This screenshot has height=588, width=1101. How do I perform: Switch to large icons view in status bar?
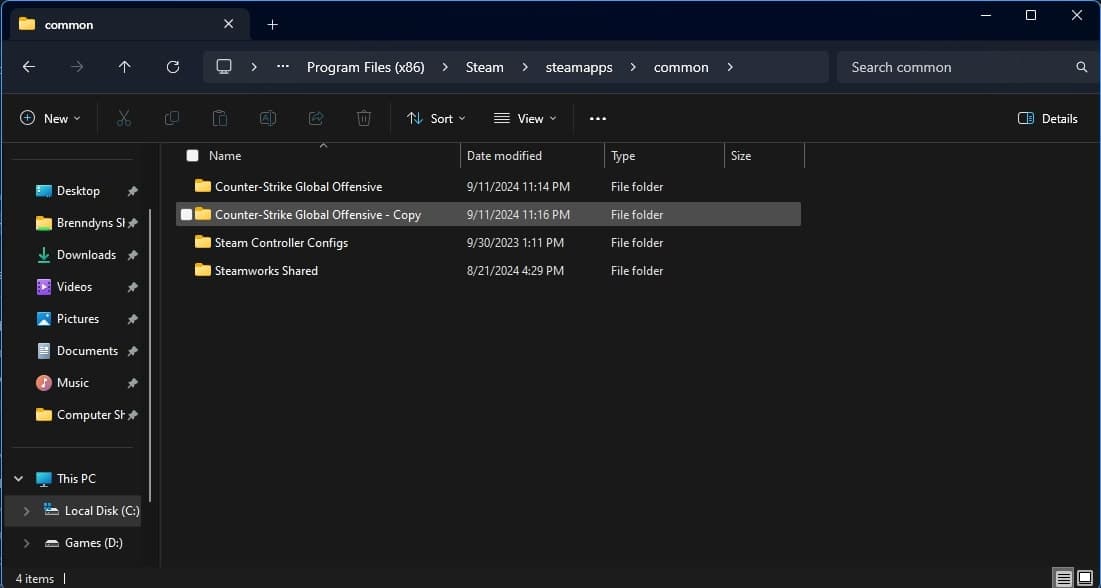tap(1085, 578)
